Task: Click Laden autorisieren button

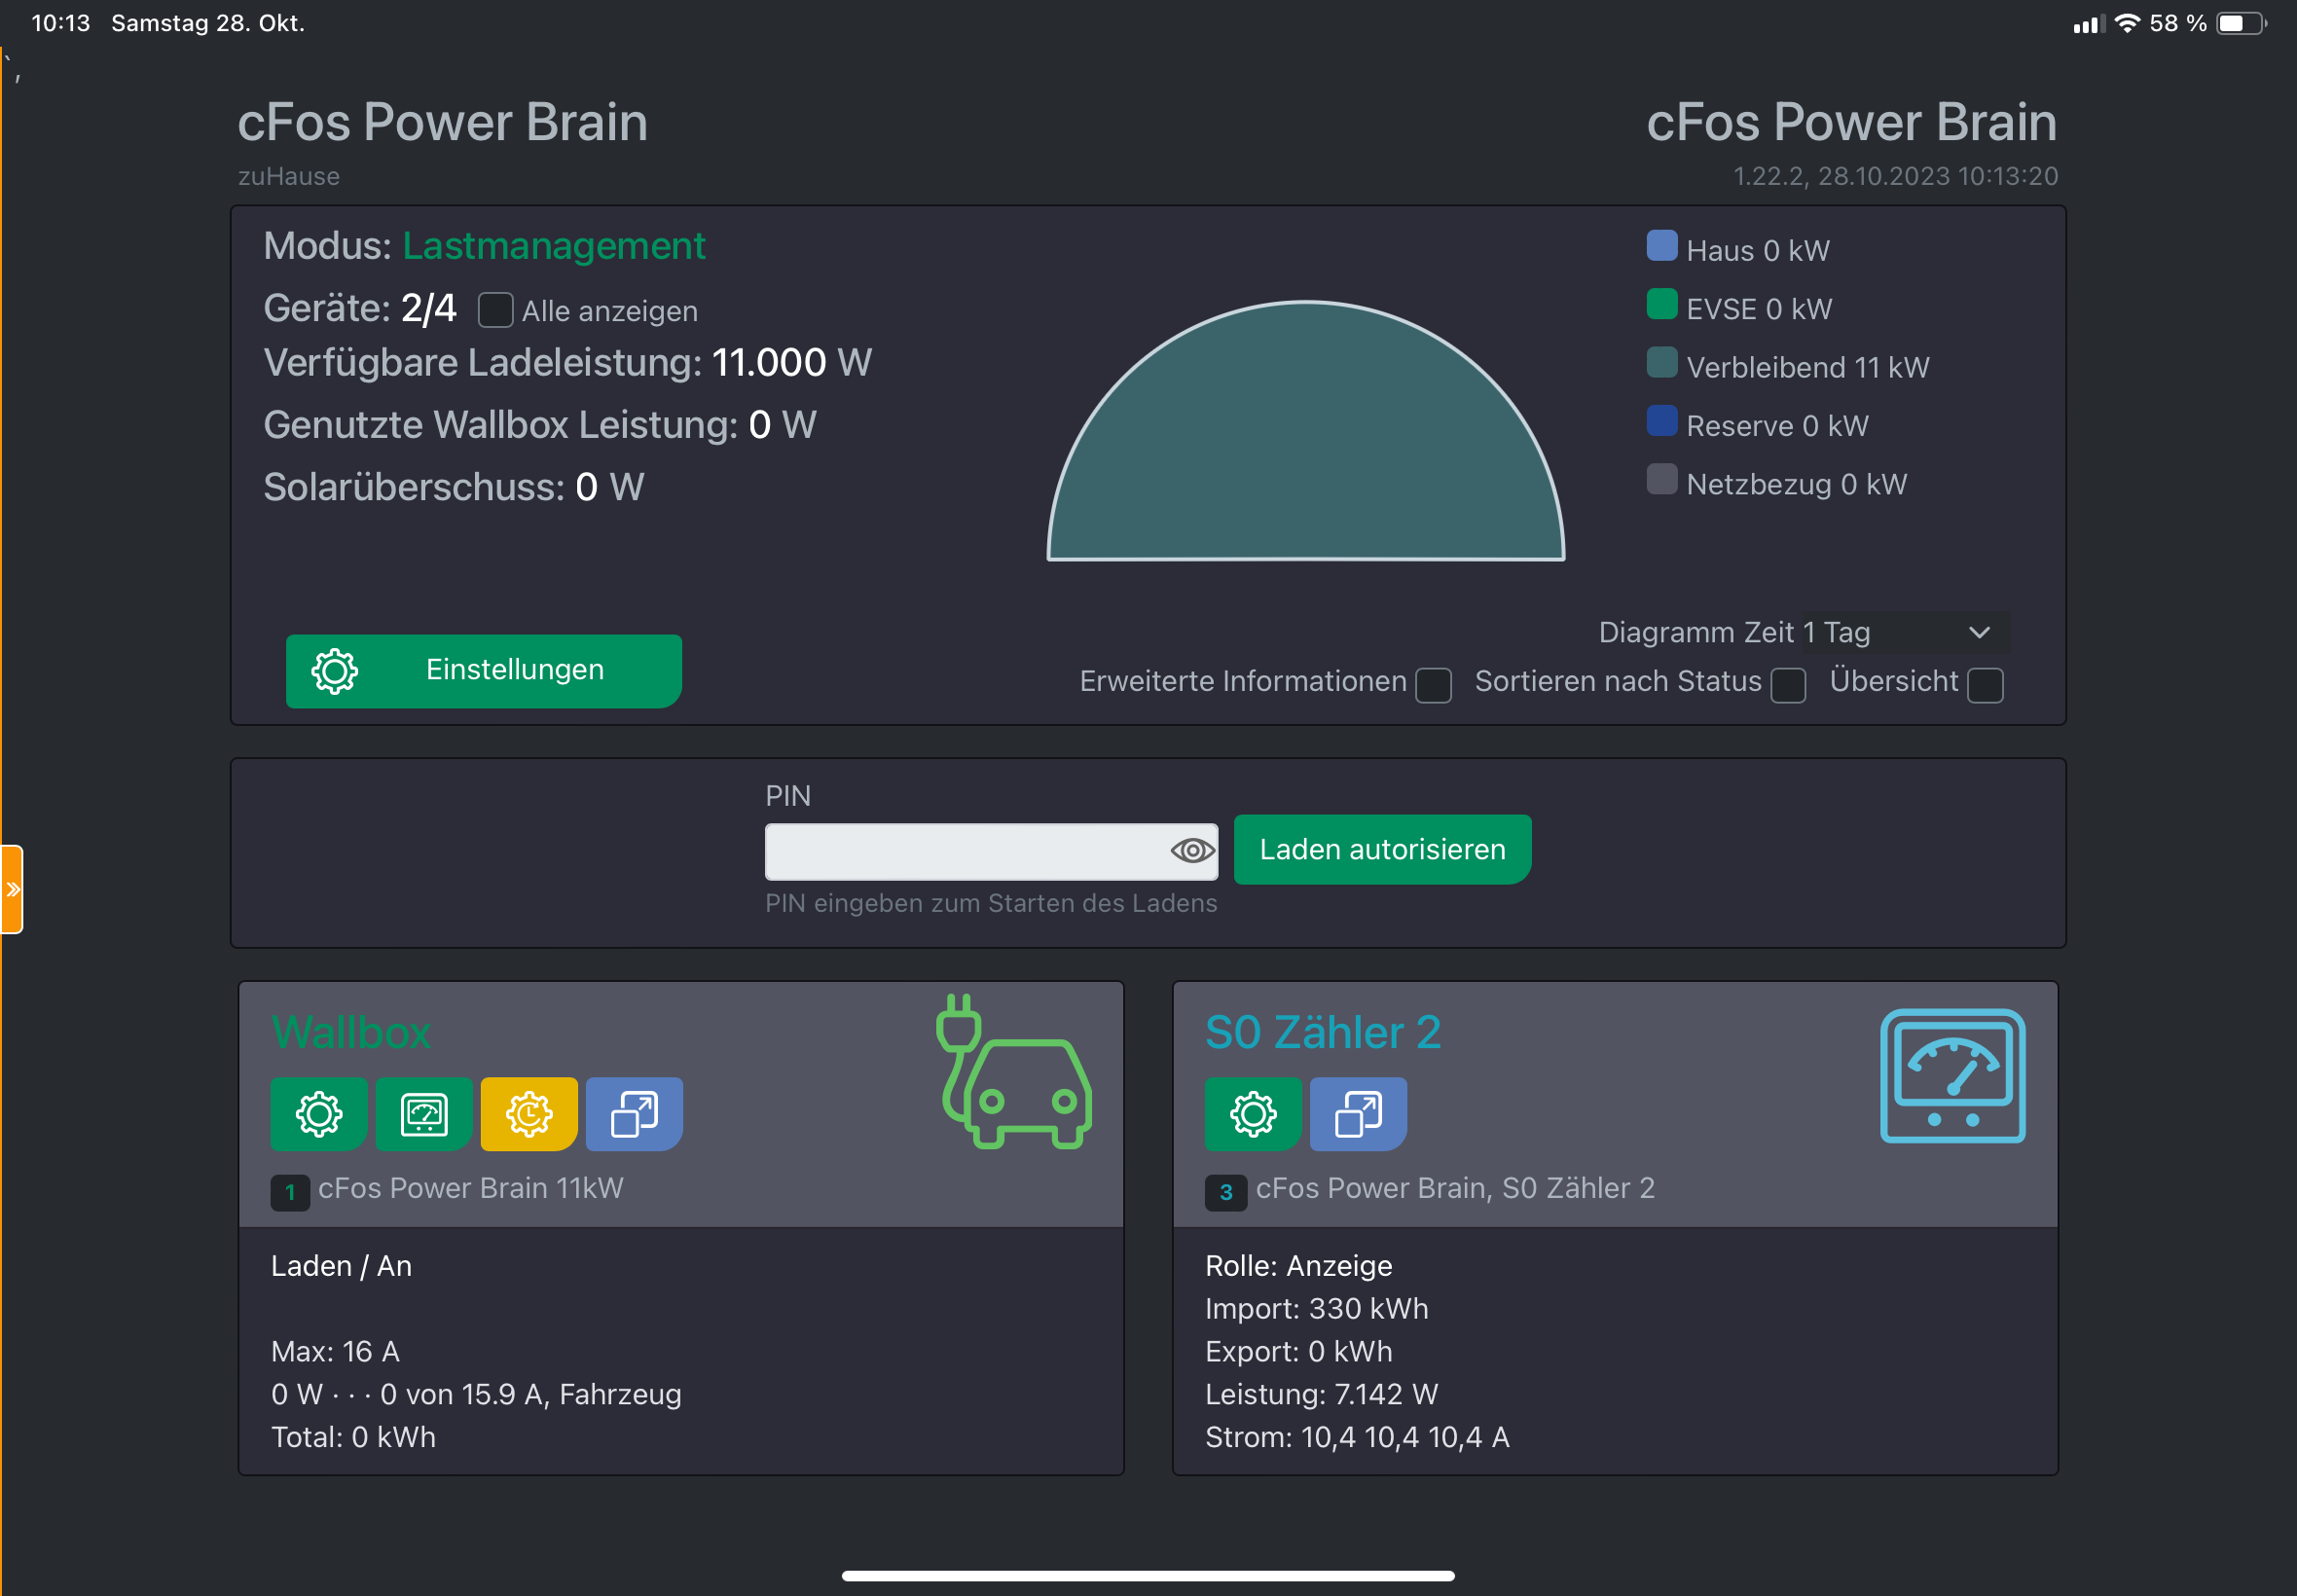Action: coord(1382,850)
